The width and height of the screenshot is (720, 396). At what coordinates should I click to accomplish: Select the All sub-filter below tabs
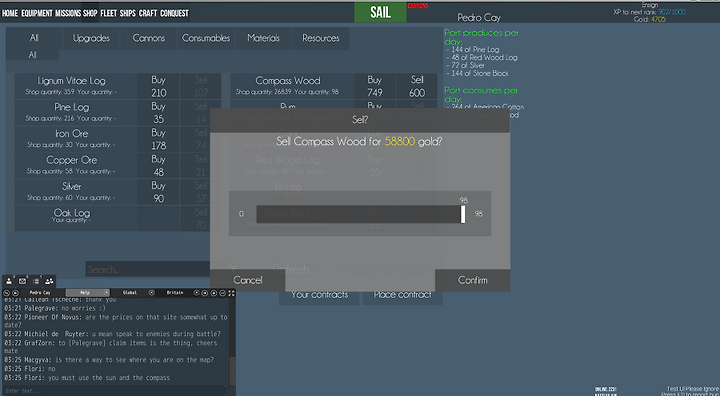(32, 55)
